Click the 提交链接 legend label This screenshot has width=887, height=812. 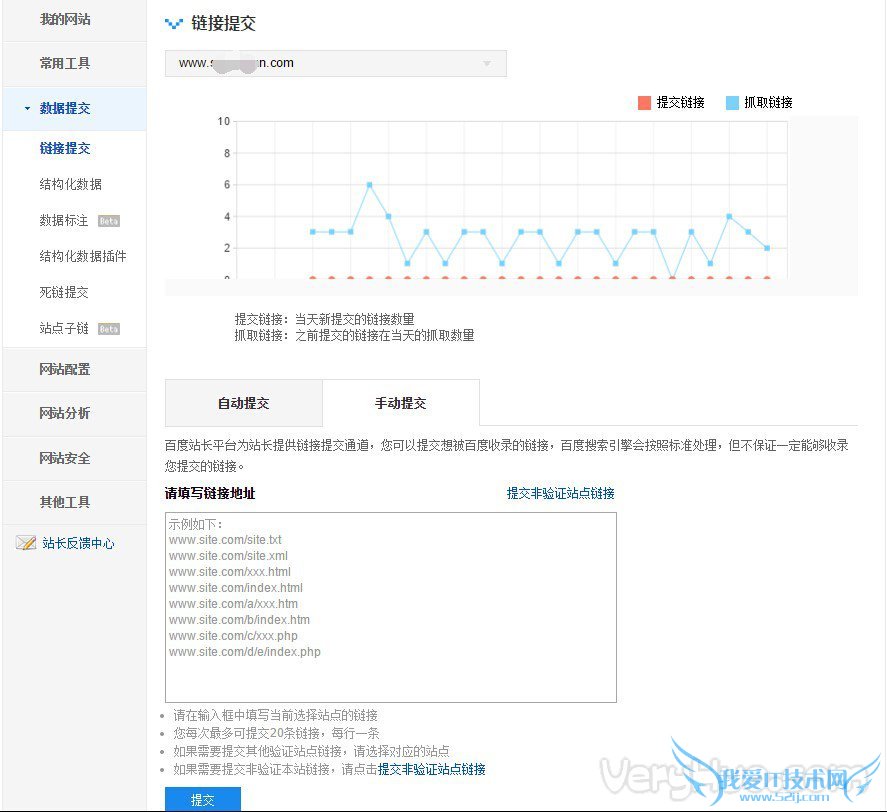coord(681,102)
